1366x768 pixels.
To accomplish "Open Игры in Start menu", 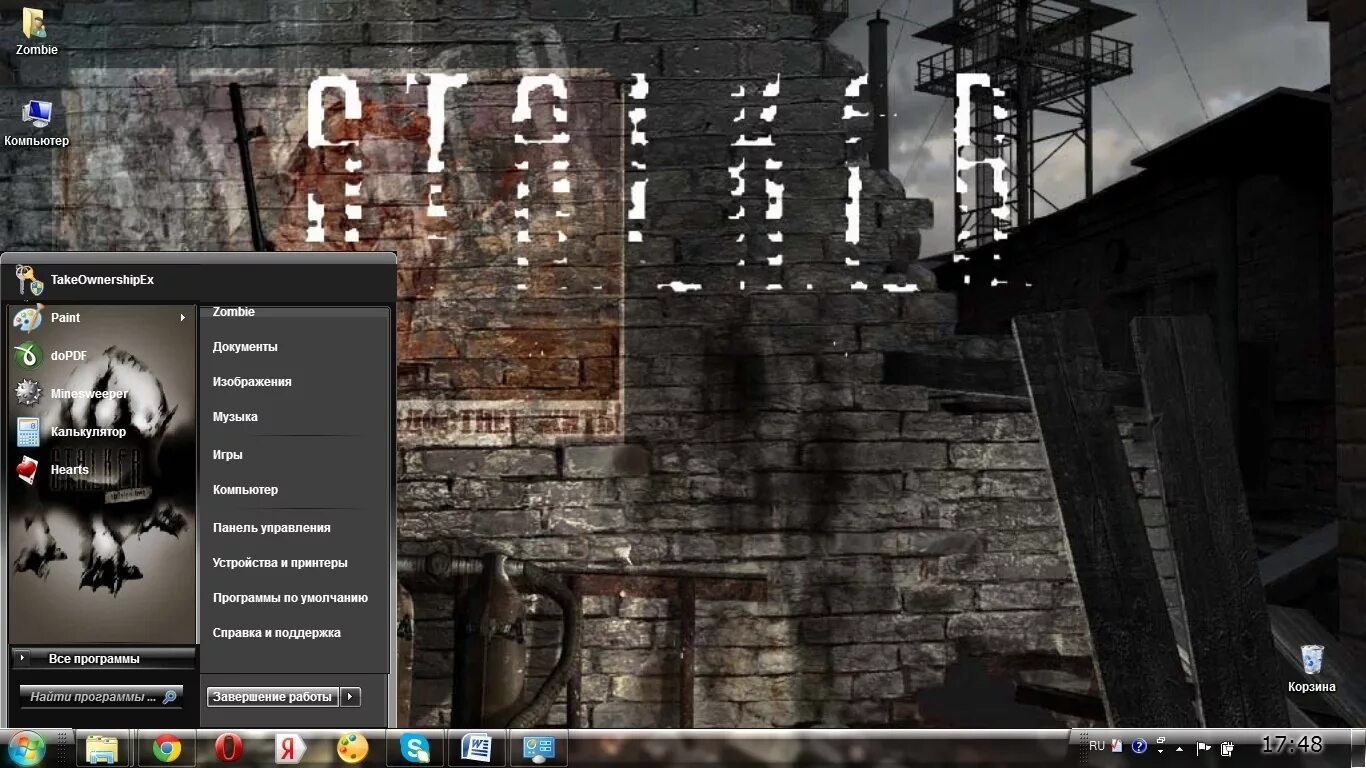I will pos(227,455).
